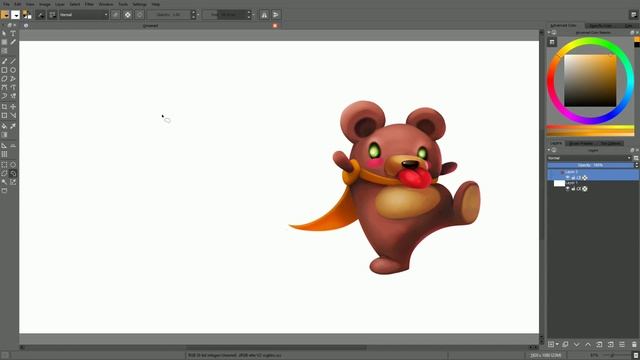Open the Settings menu
The height and width of the screenshot is (360, 640).
point(140,4)
